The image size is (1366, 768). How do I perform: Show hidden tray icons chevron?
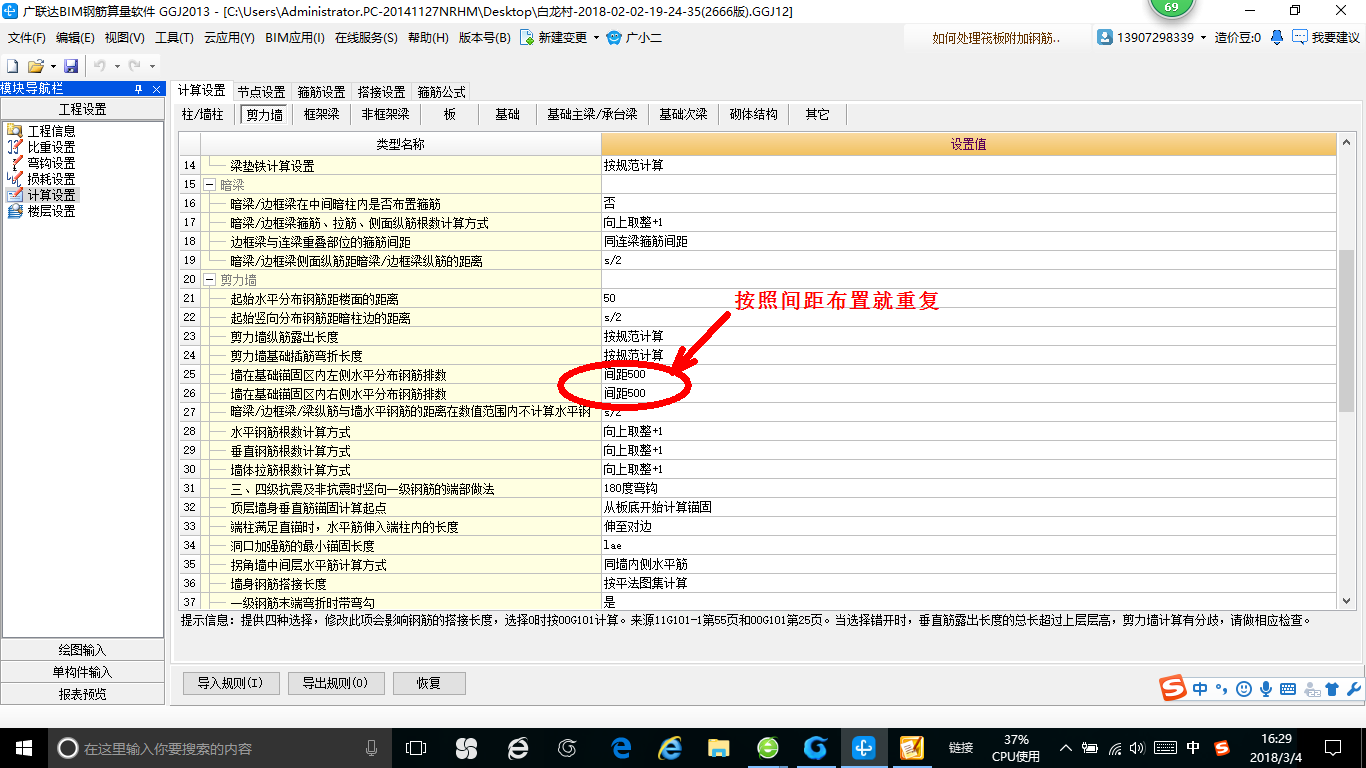[1066, 748]
